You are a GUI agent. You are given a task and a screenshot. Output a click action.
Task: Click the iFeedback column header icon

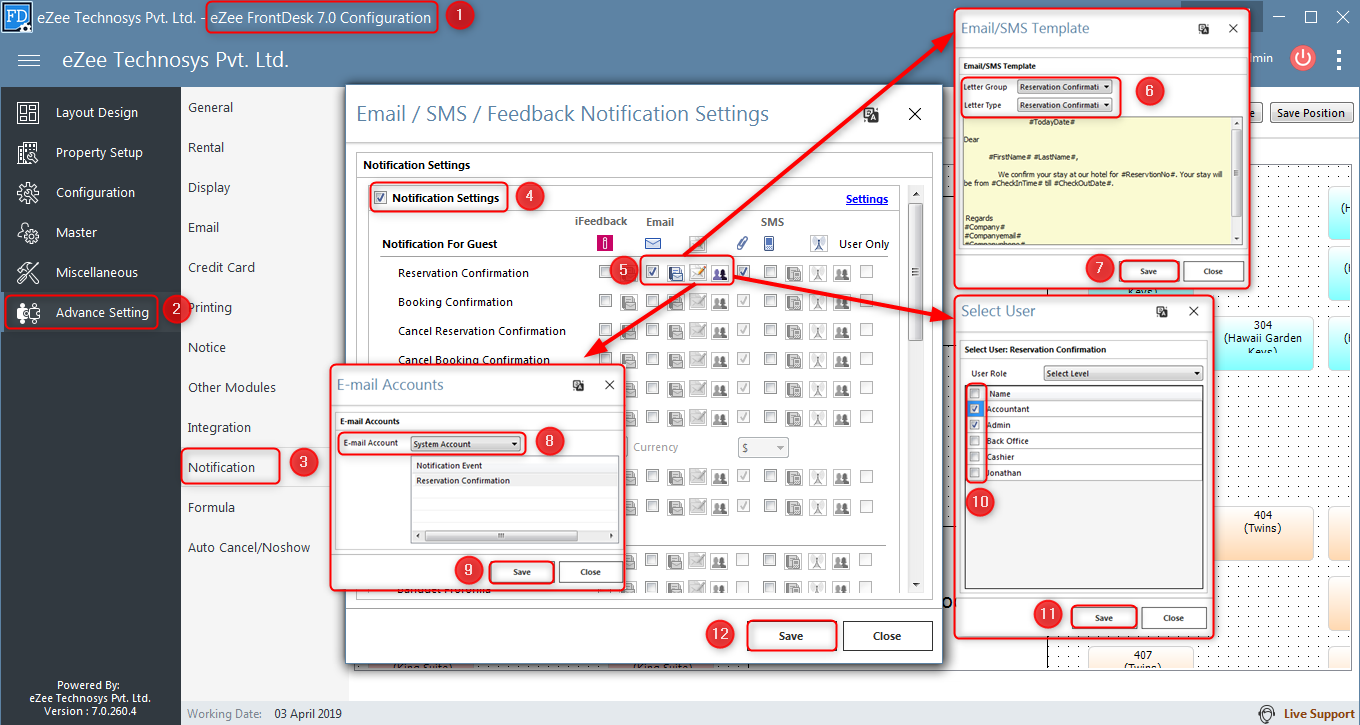(x=604, y=243)
